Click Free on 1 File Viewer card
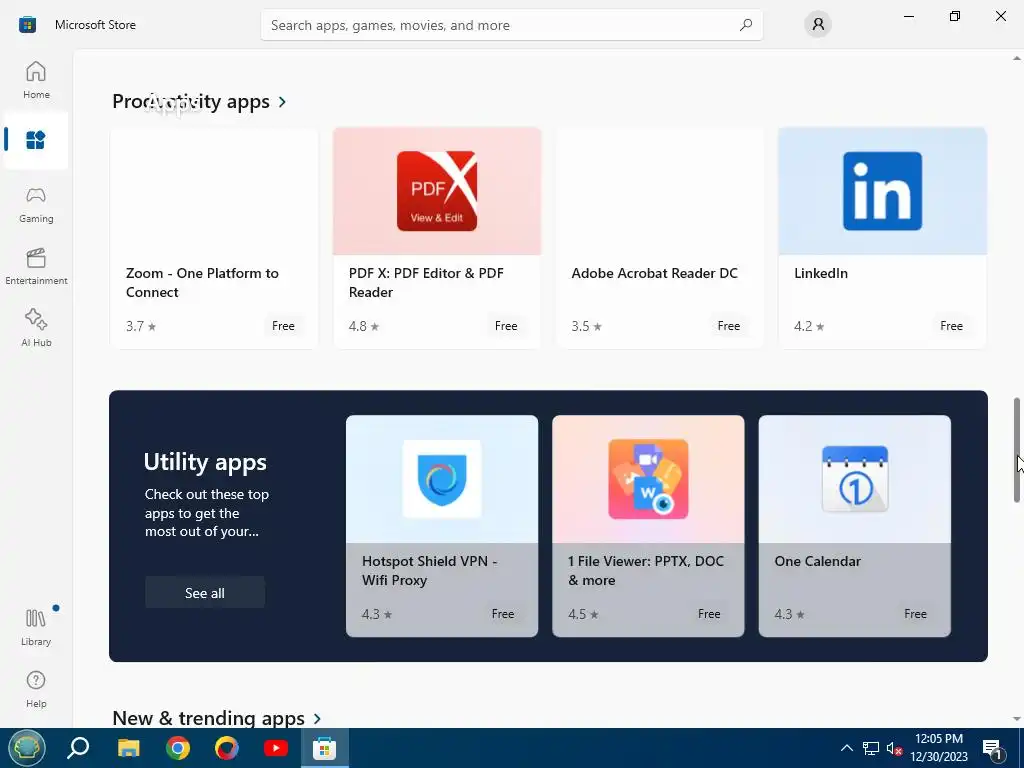The image size is (1024, 768). coord(709,614)
